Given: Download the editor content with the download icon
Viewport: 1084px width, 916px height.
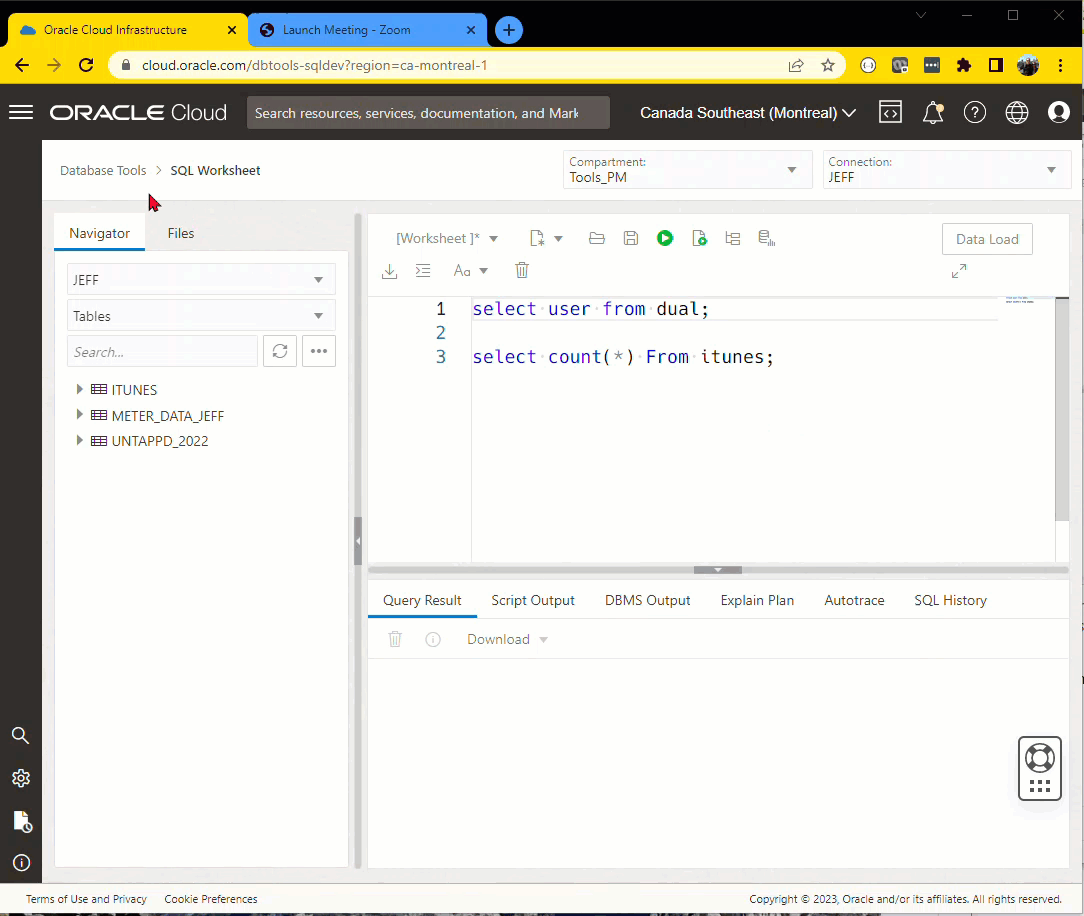Looking at the screenshot, I should 389,271.
